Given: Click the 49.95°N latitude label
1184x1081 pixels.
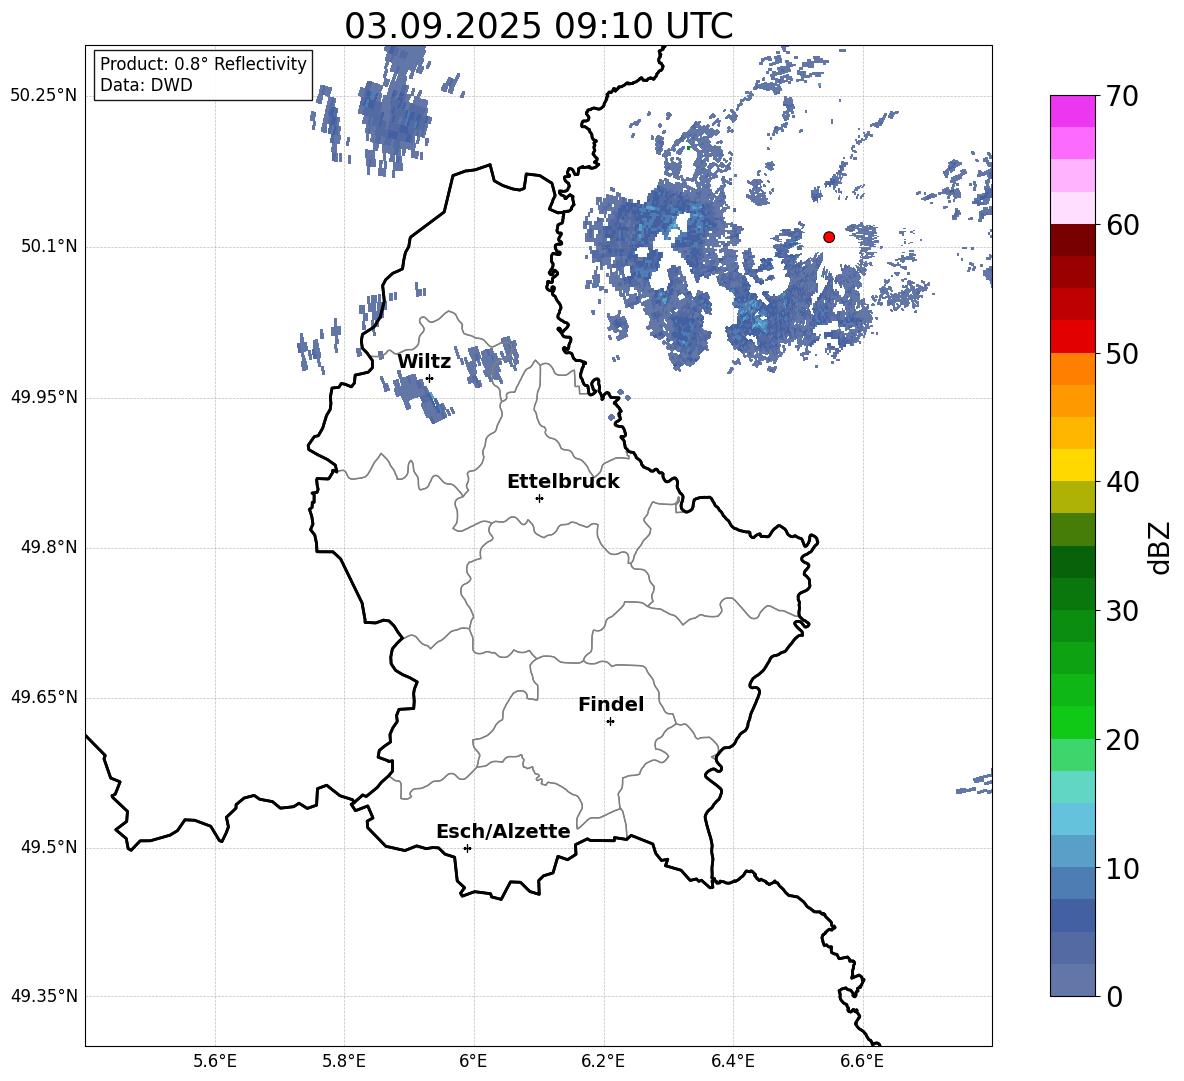Looking at the screenshot, I should pos(44,397).
